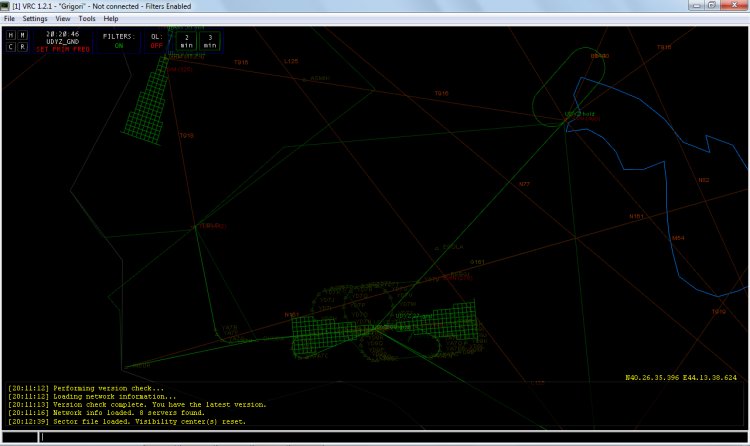Screen dimensions: 750x446
Task: Click the T919 airway label
Action: (718, 312)
